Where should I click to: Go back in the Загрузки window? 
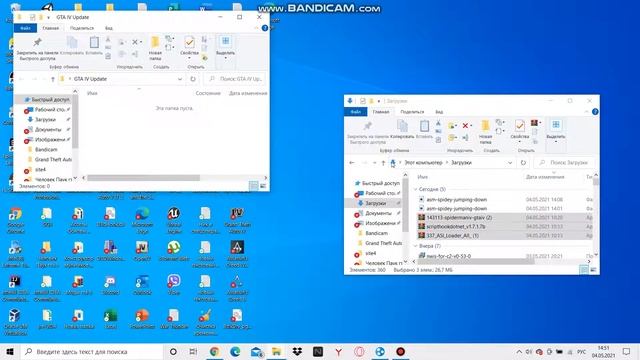[x=352, y=163]
